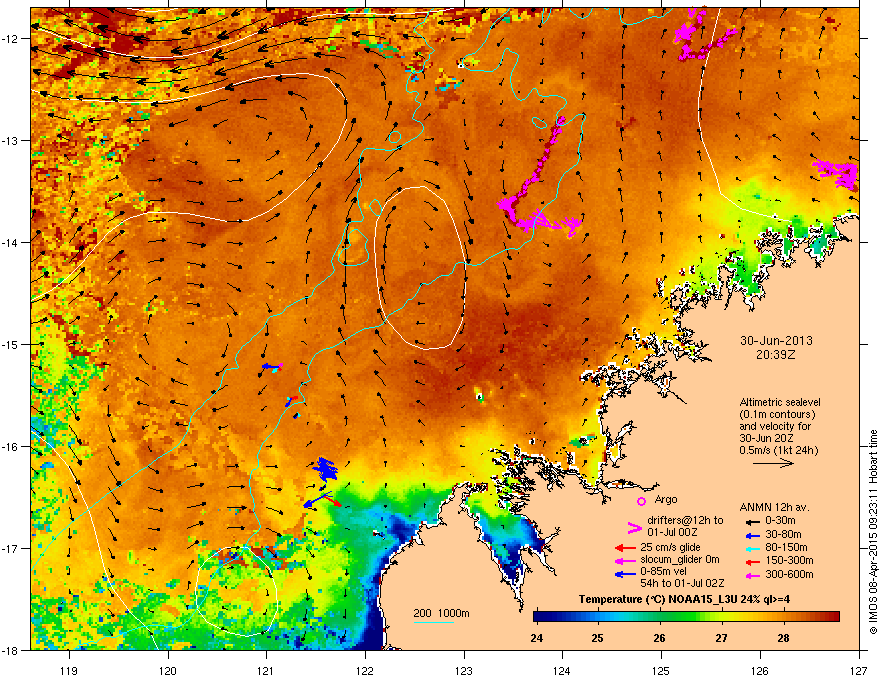Click the blue arrow beside '0-85m vel'
Image resolution: width=880 pixels, height=680 pixels.
625,574
